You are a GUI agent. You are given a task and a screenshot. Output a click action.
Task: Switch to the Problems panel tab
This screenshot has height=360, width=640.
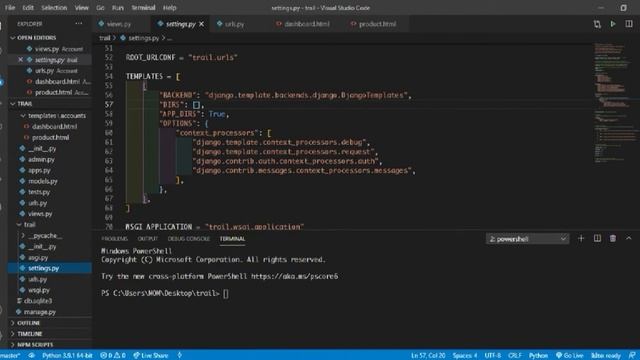coord(115,239)
